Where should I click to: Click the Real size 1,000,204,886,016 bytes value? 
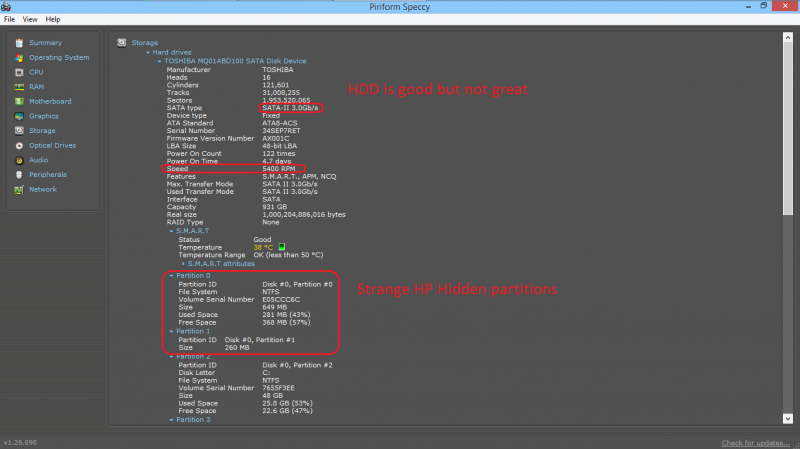(304, 214)
